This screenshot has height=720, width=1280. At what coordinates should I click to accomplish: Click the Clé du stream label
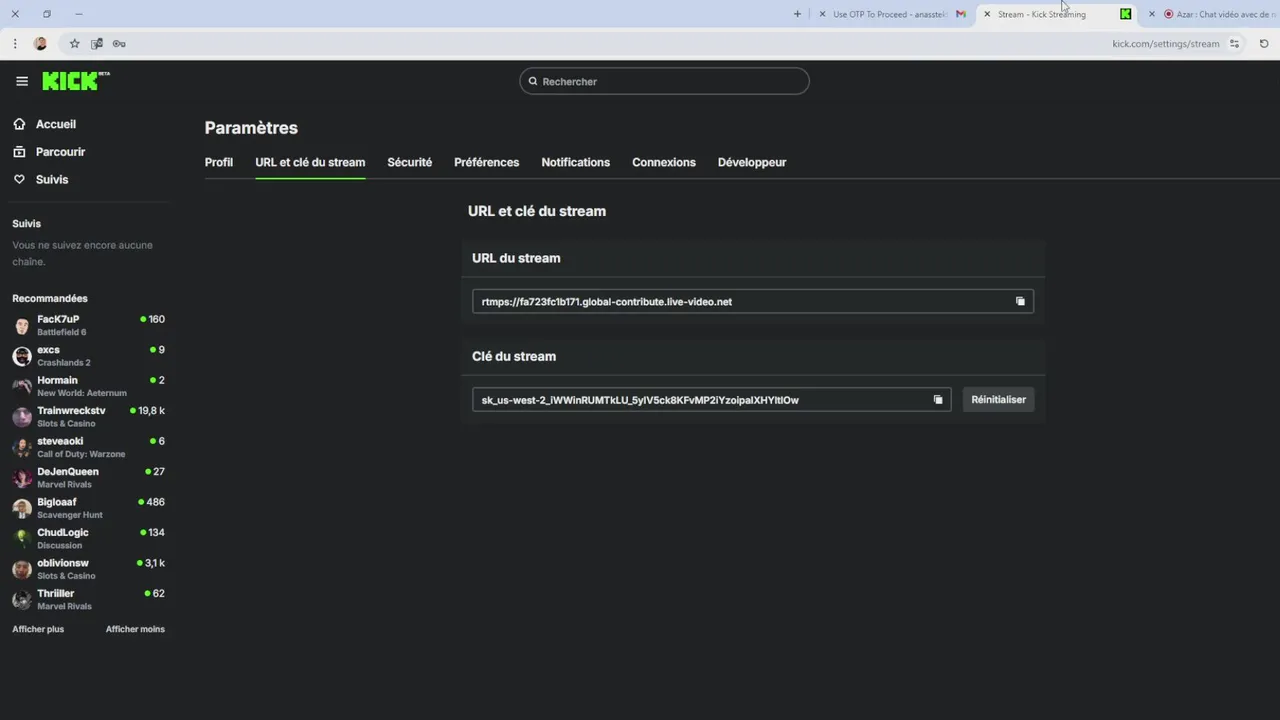[514, 356]
